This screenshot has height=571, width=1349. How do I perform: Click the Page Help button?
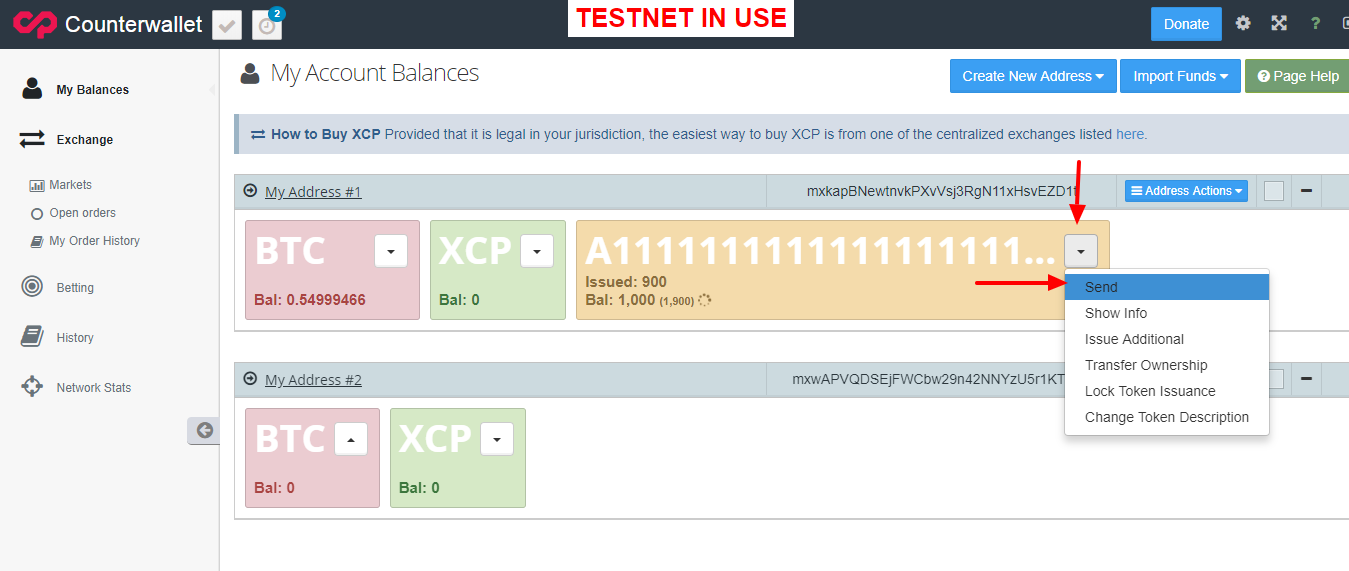click(x=1297, y=76)
